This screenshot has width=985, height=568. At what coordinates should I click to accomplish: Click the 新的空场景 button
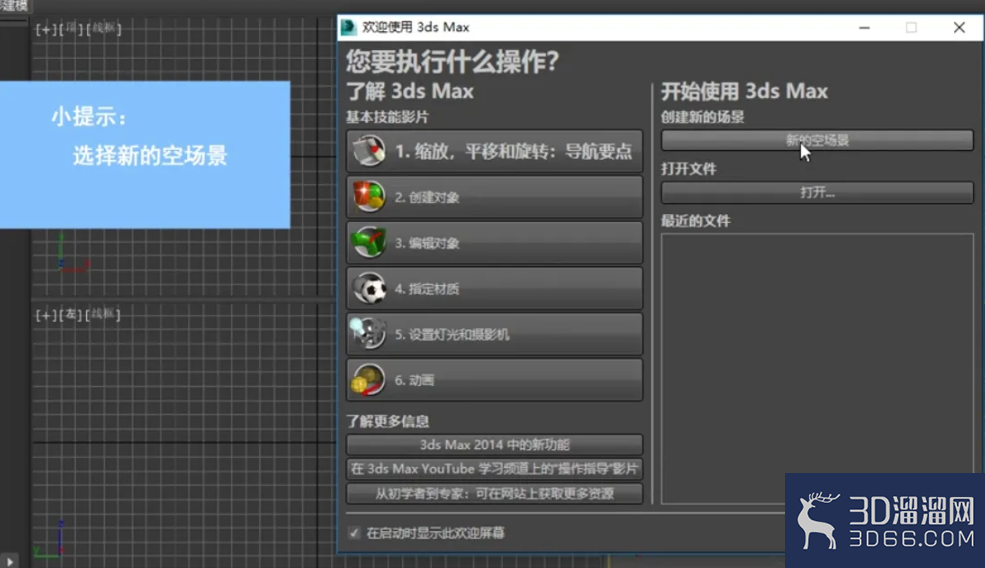[817, 140]
